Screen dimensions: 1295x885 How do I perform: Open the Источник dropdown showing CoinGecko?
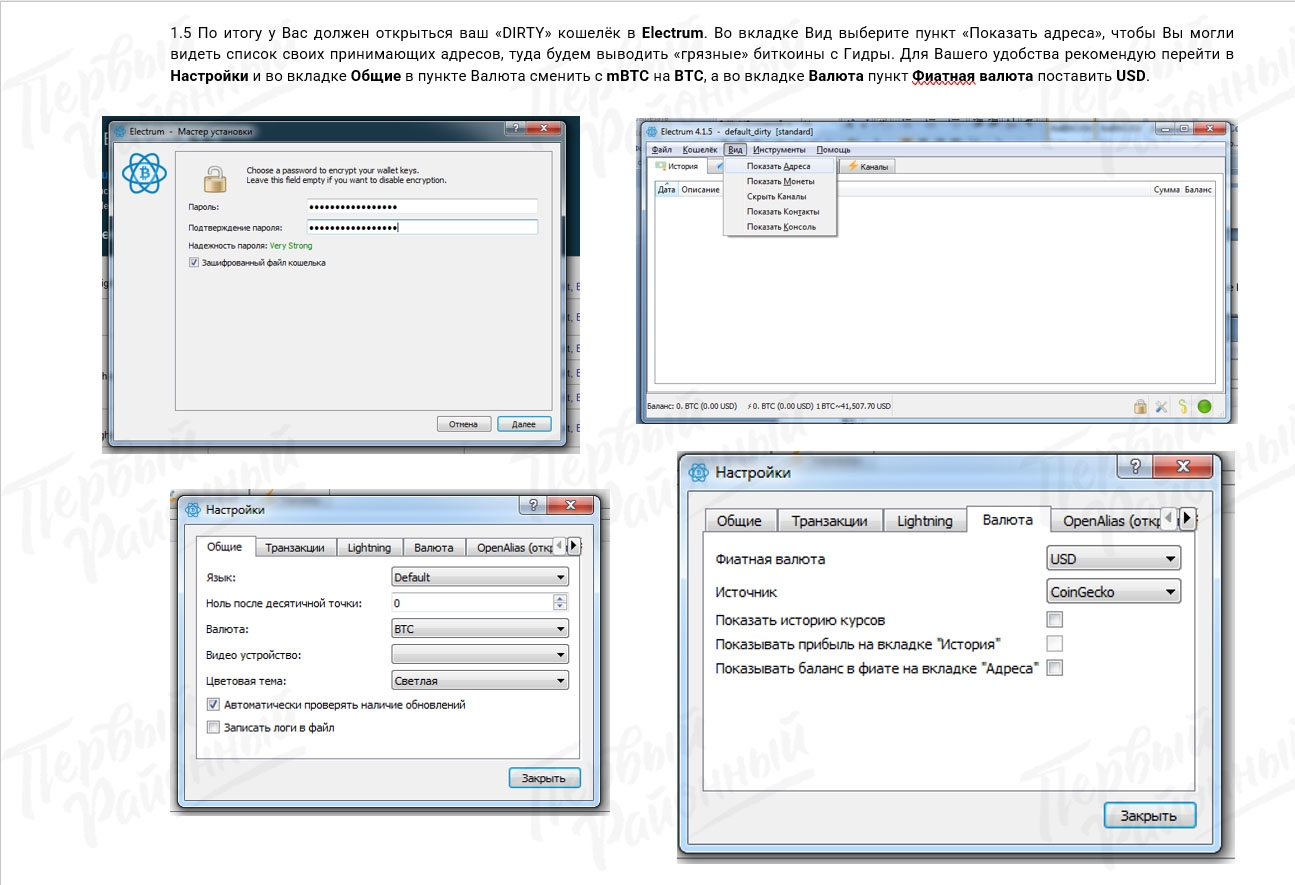click(1114, 592)
